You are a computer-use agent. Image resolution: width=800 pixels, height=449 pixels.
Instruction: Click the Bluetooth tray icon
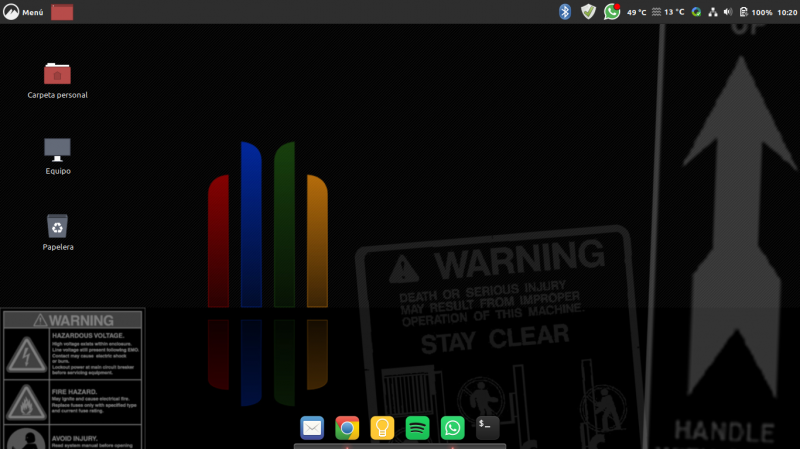[x=564, y=12]
